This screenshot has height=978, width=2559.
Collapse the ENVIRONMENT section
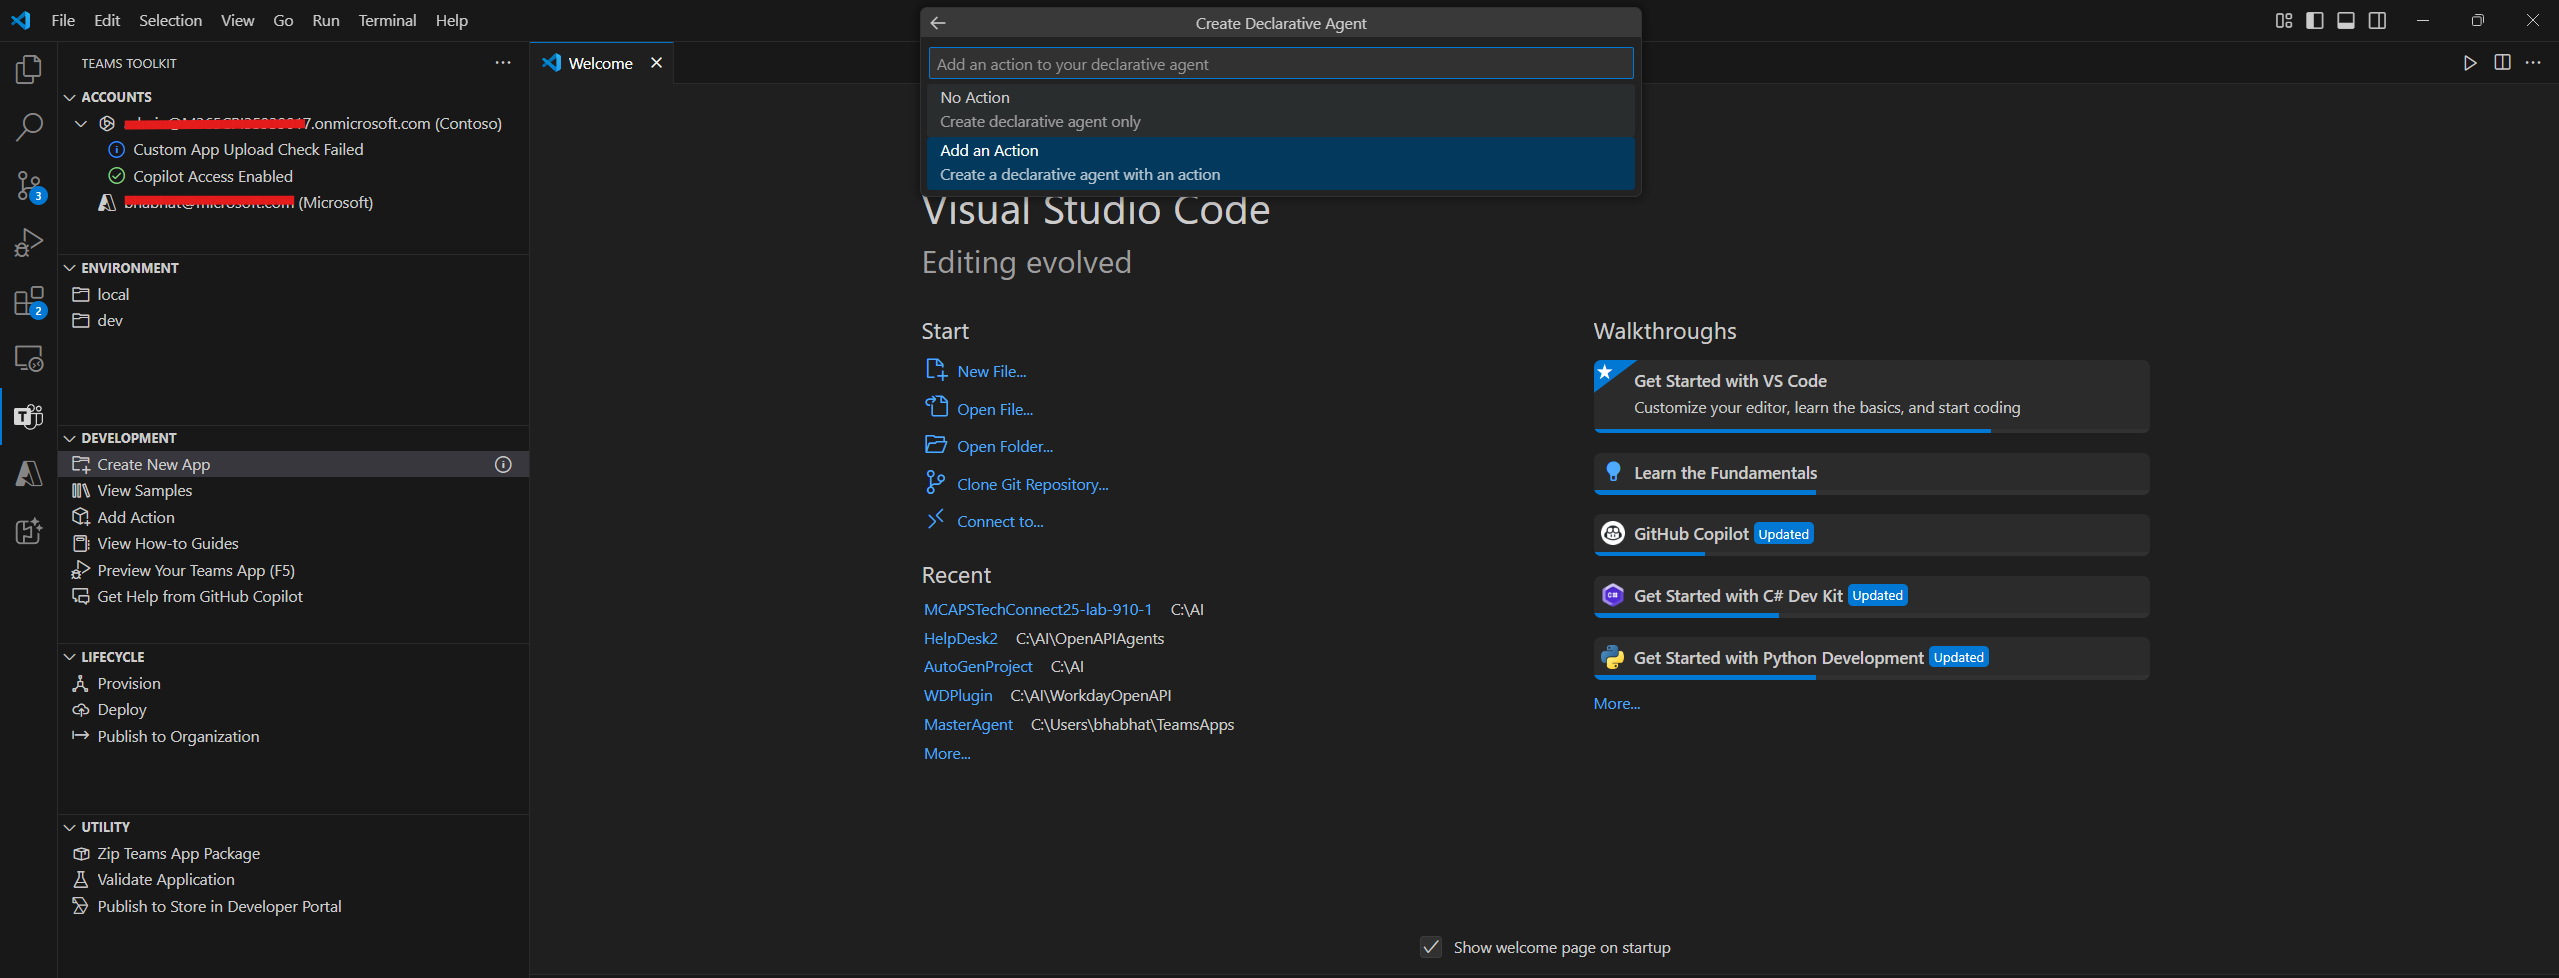[70, 268]
